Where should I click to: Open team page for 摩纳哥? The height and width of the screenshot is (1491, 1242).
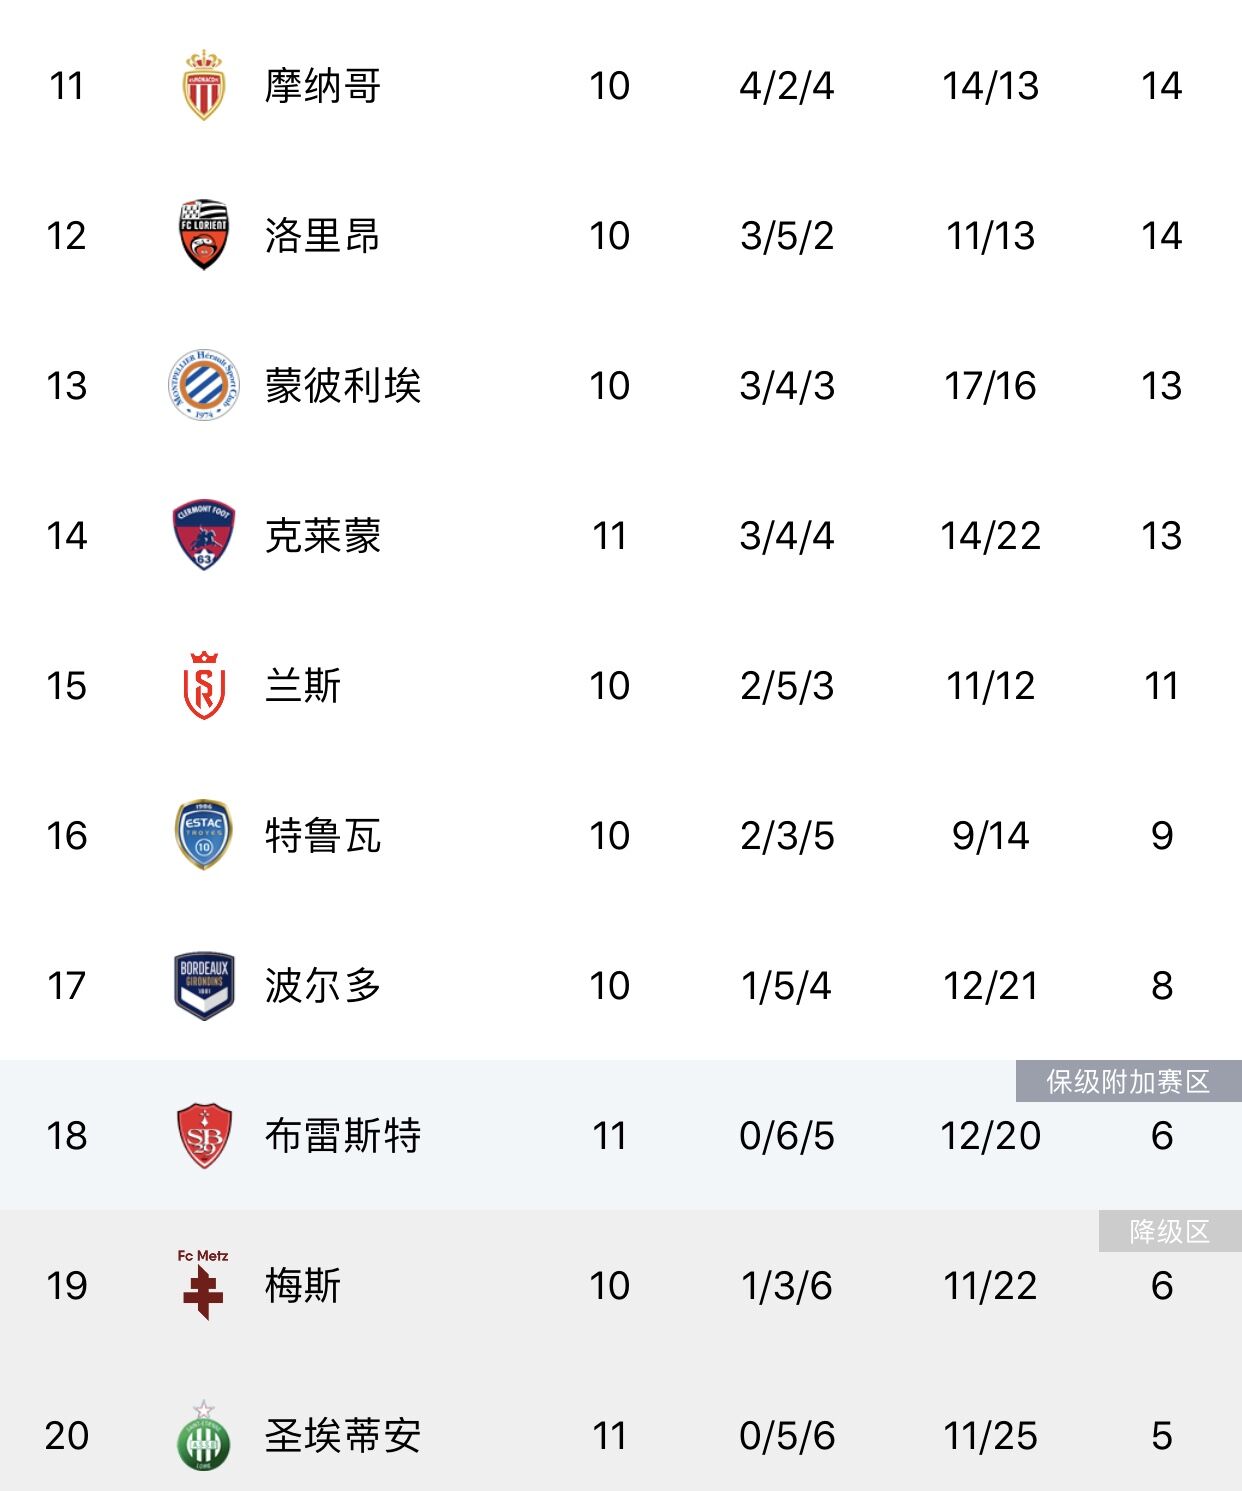pos(323,86)
